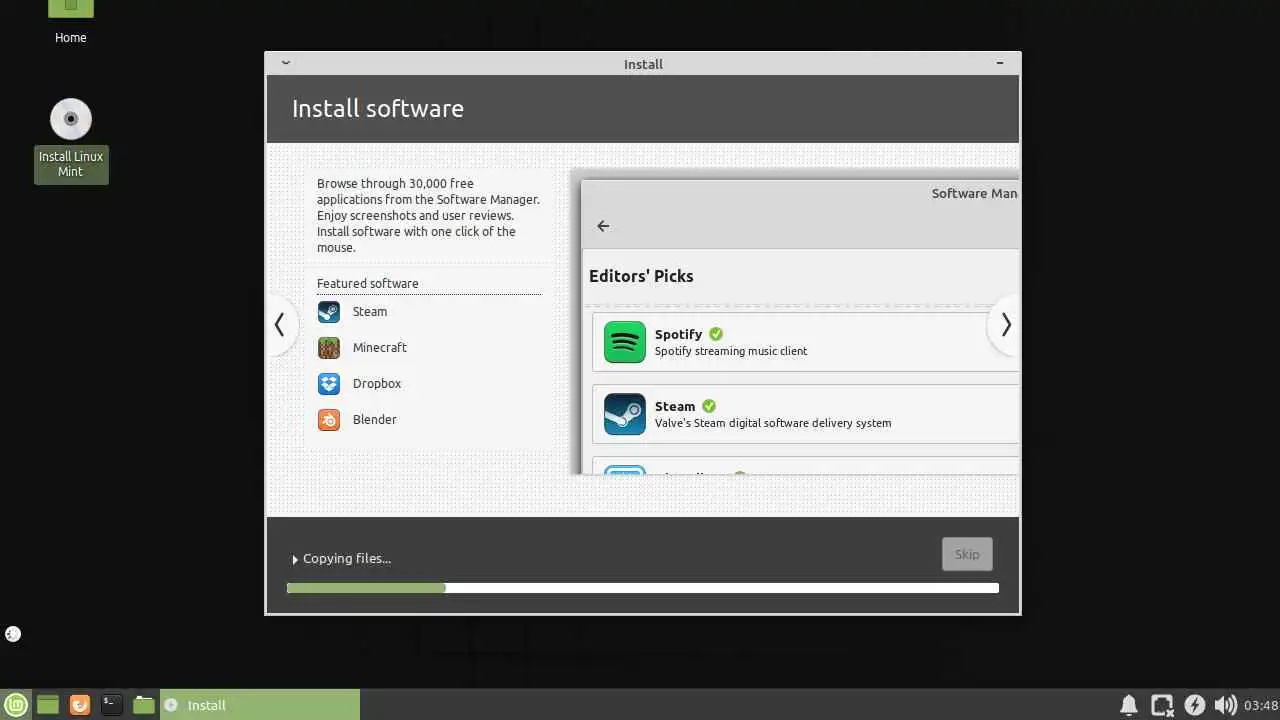Click the Blender icon in Featured software
Screen dimensions: 1280x720
pyautogui.click(x=329, y=420)
